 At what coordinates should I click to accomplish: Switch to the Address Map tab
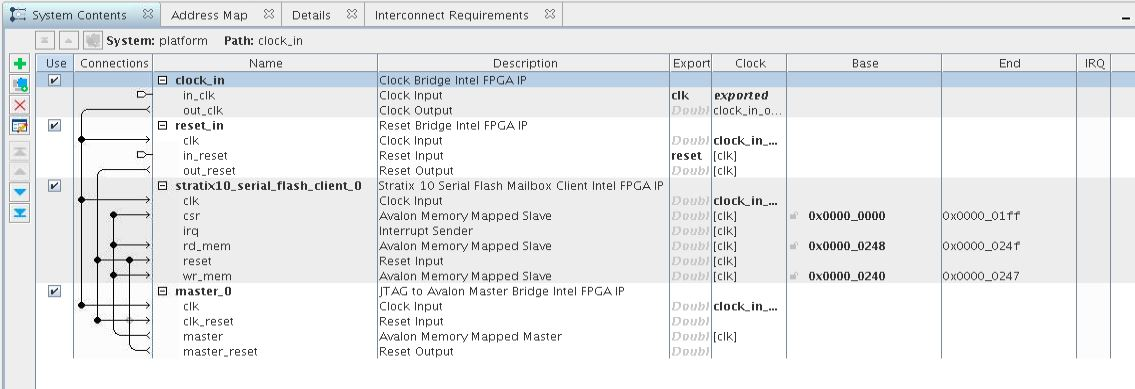coord(209,14)
